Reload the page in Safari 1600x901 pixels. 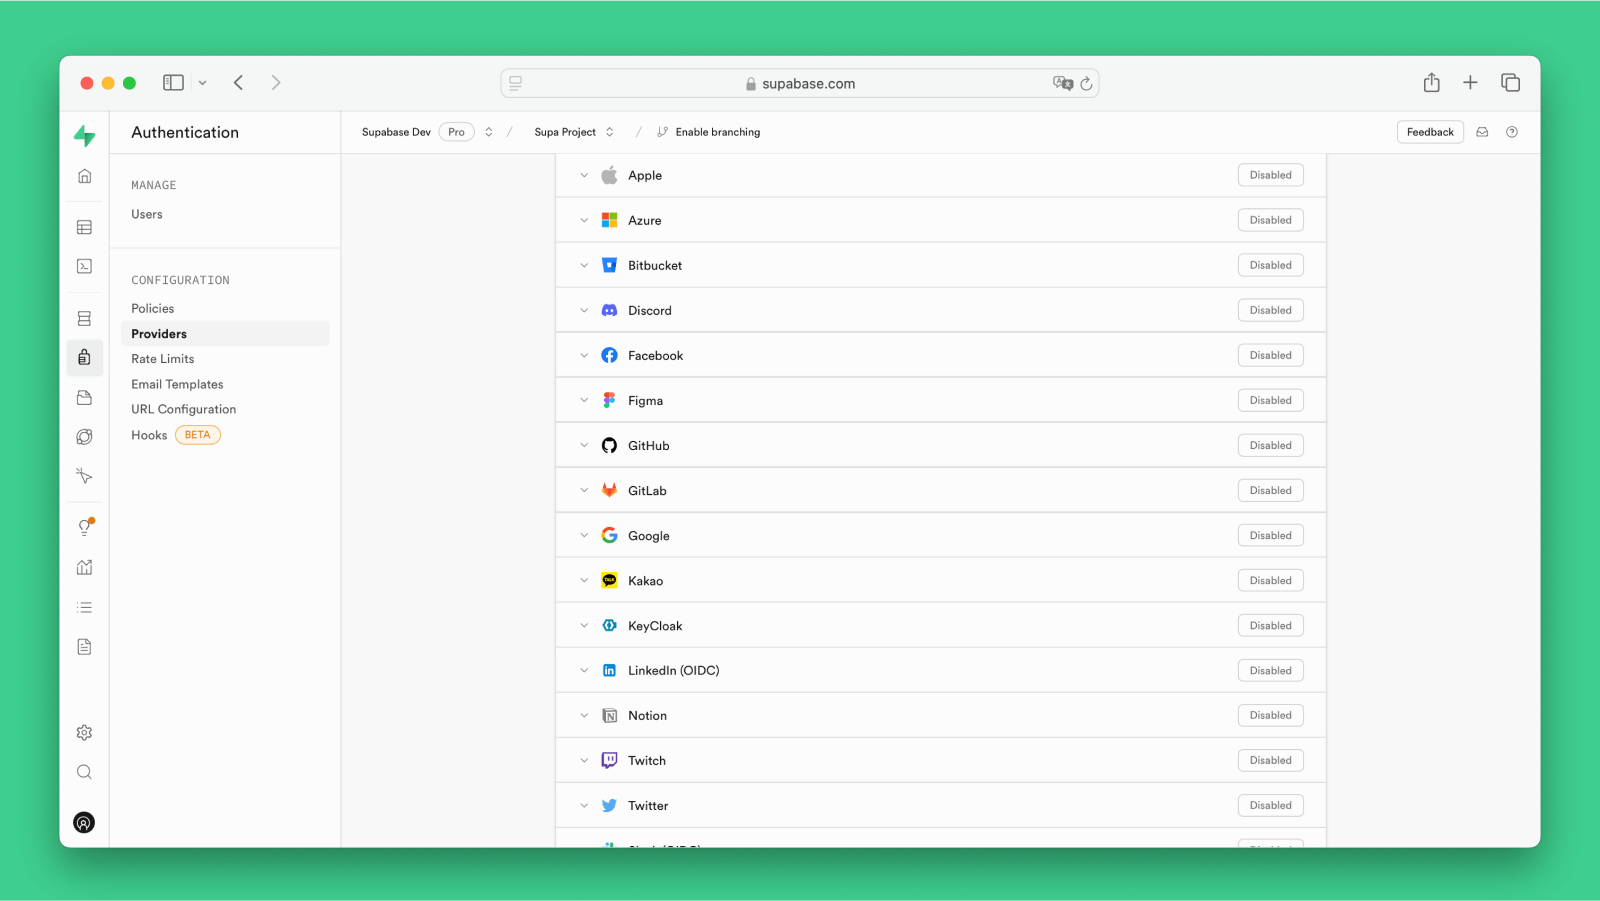[x=1086, y=83]
